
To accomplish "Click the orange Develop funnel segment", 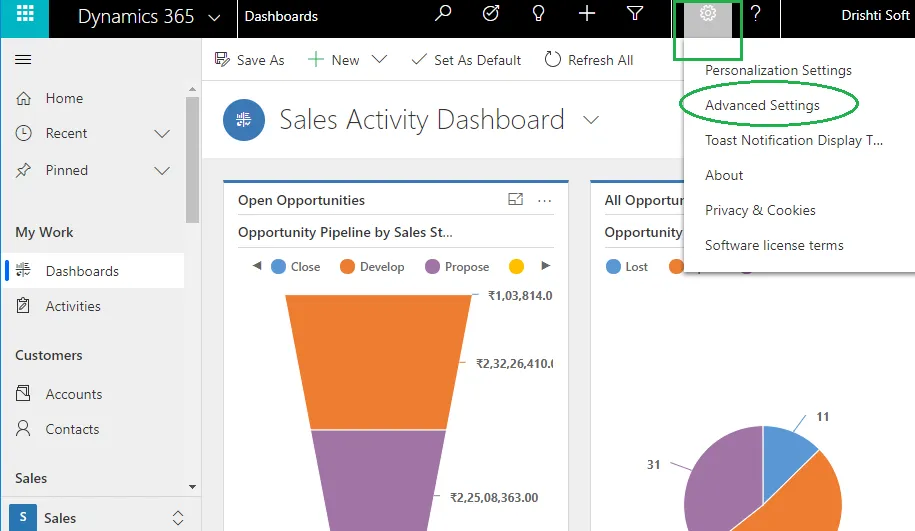I will click(x=378, y=362).
